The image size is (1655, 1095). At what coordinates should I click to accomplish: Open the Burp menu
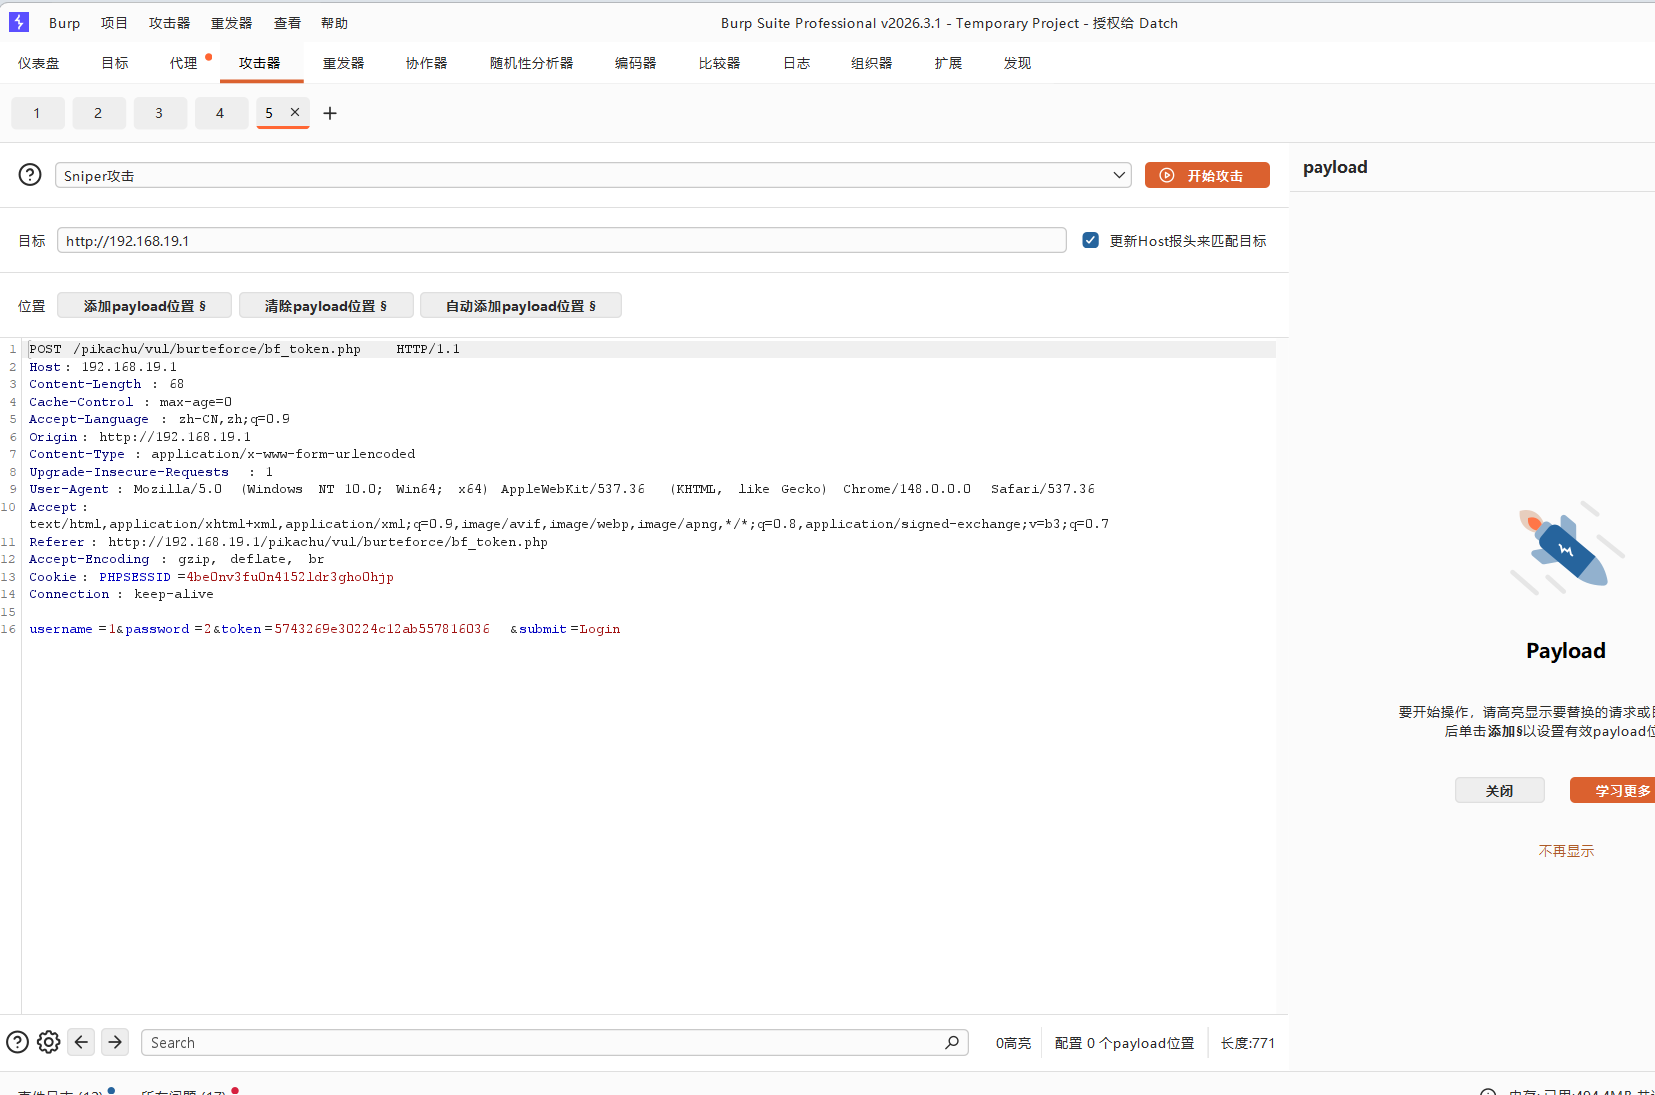pos(64,23)
